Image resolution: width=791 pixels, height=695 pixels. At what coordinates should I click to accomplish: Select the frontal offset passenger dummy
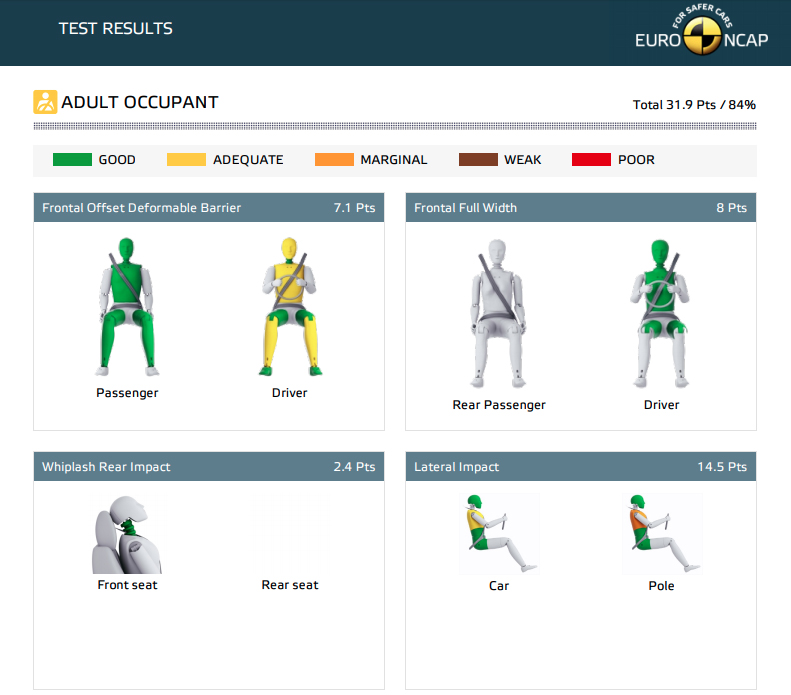click(x=127, y=306)
